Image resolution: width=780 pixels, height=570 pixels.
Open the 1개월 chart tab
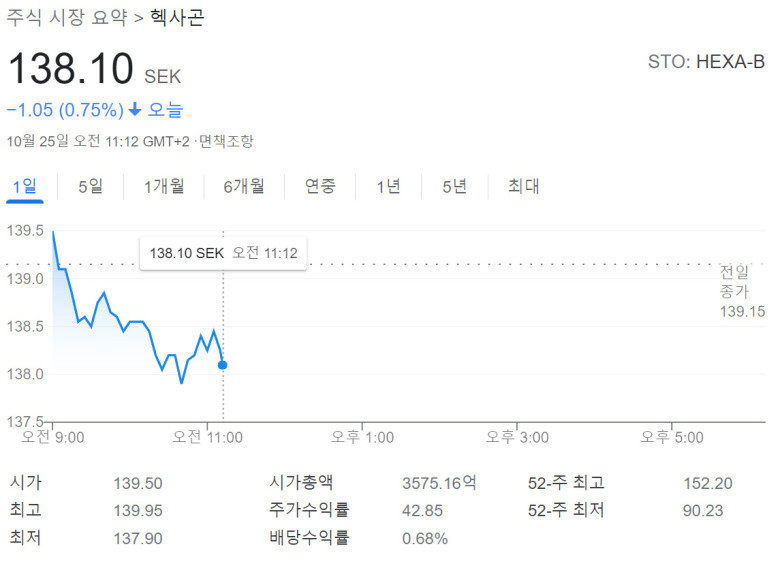click(164, 187)
